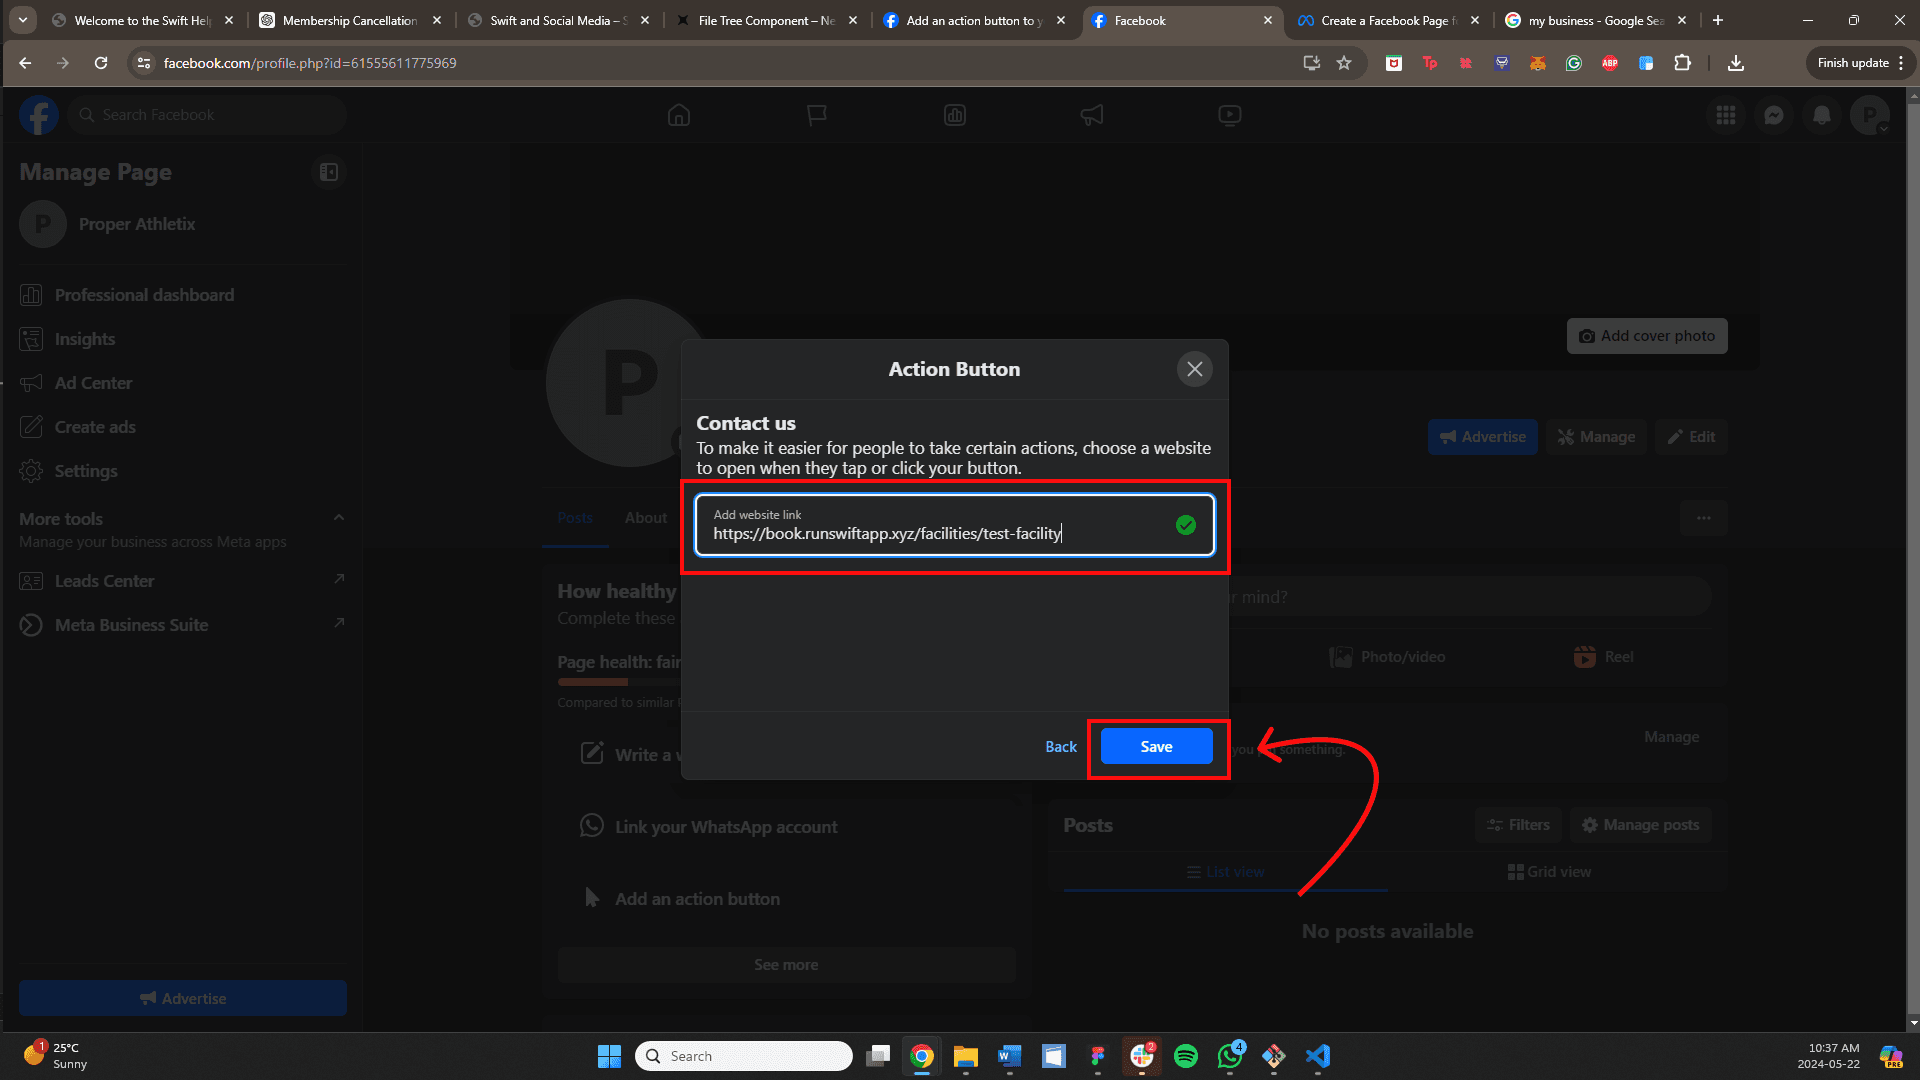Click the Facebook home icon
Viewport: 1920px width, 1080px height.
[x=679, y=115]
